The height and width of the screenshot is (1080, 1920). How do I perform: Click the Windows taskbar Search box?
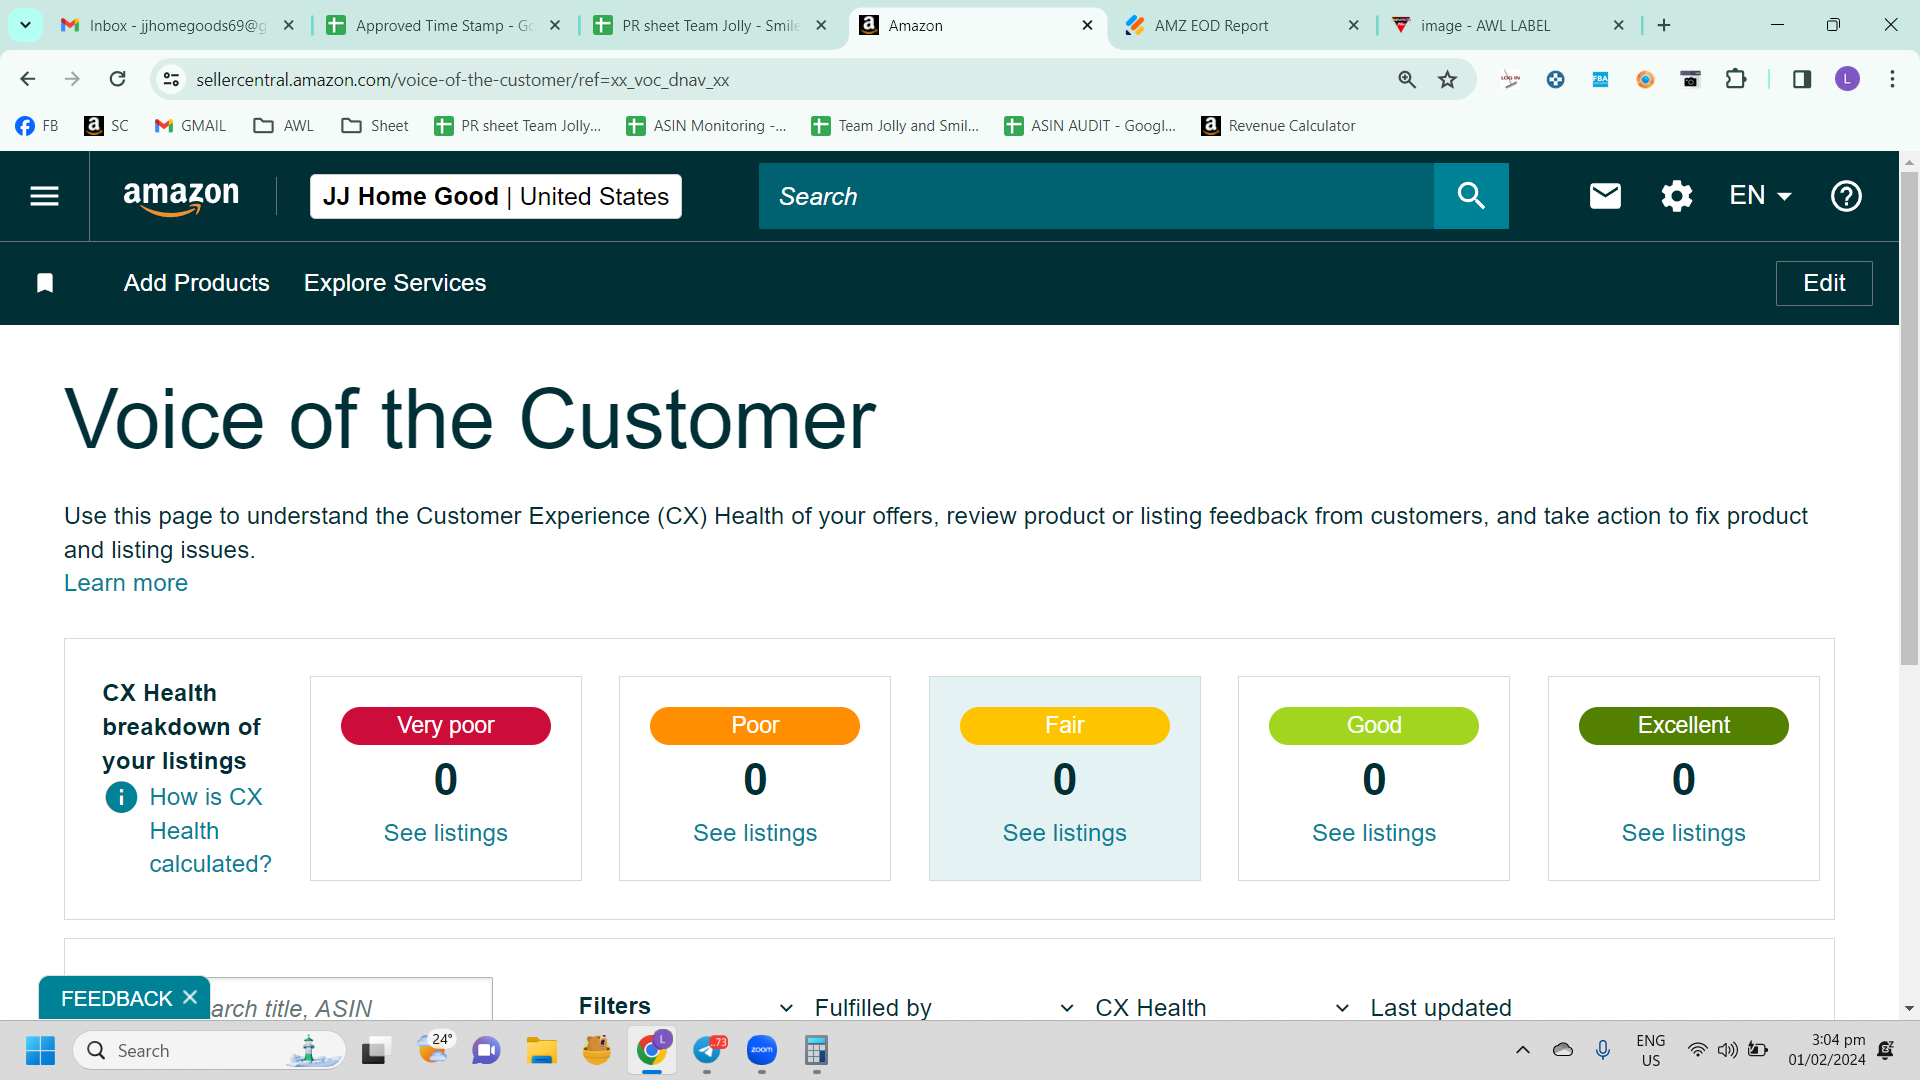click(209, 1051)
